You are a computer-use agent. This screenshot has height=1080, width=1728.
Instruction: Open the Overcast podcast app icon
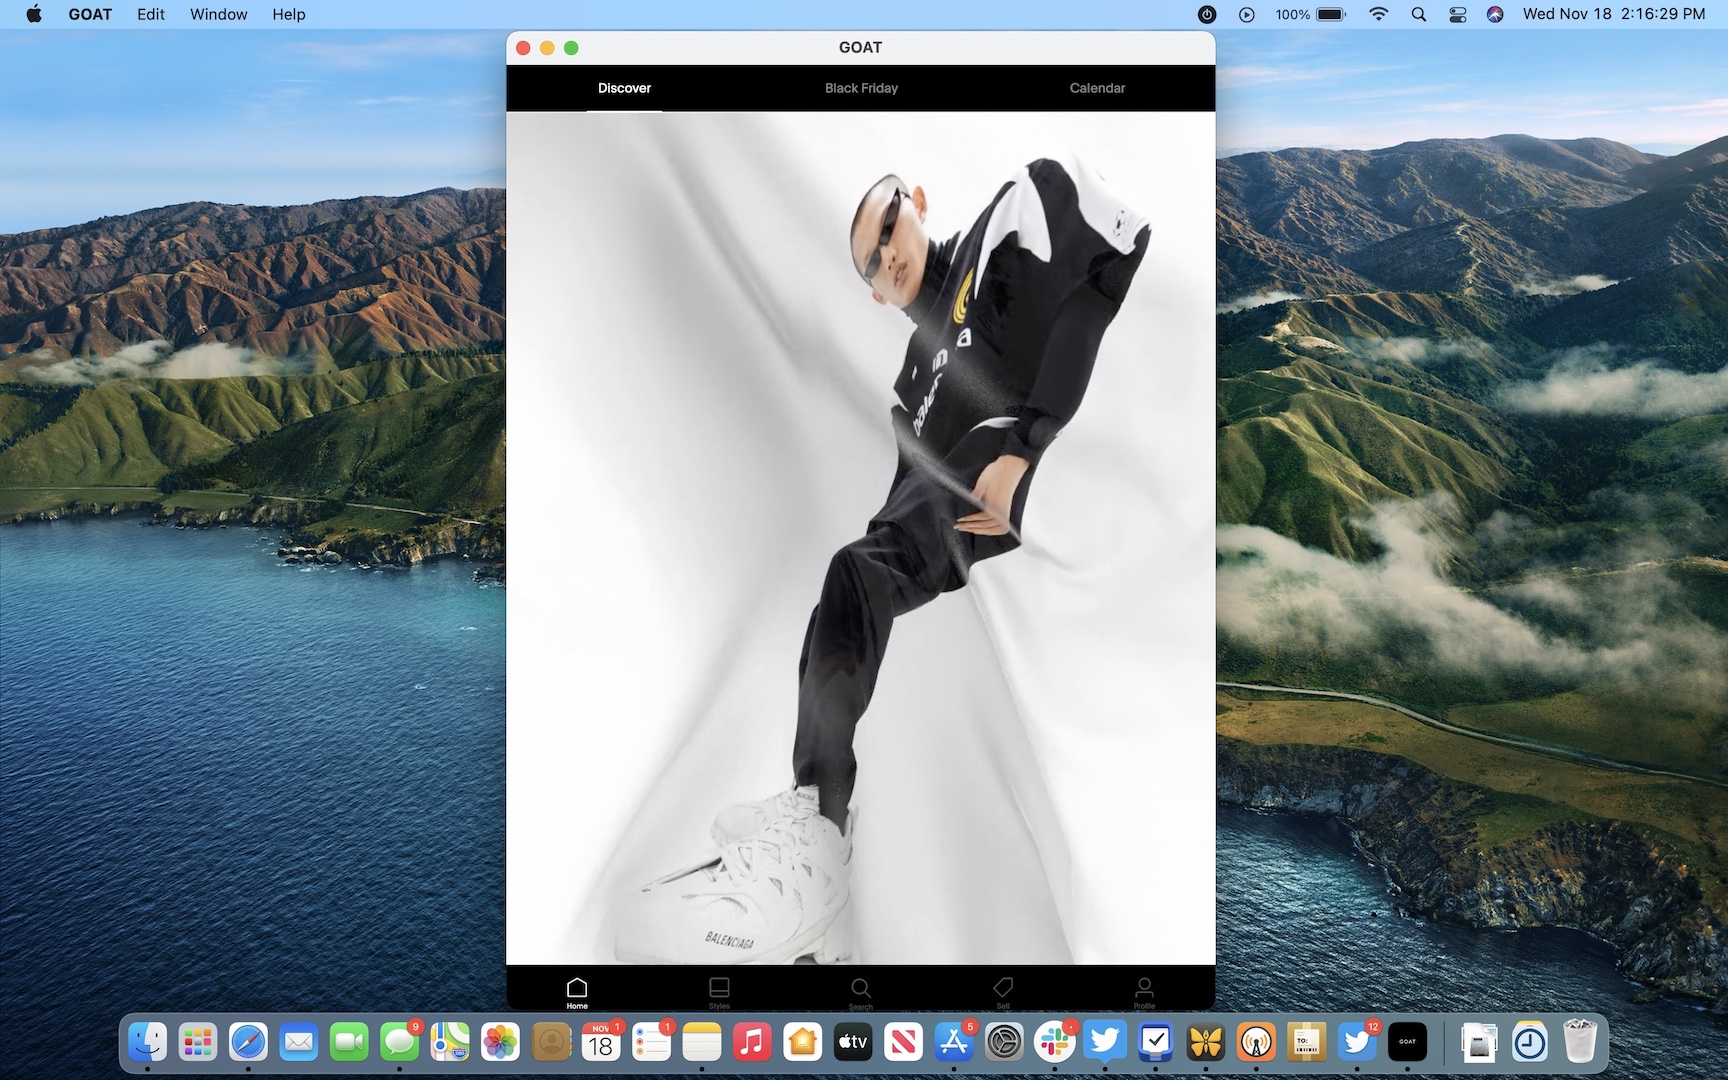tap(1257, 1043)
